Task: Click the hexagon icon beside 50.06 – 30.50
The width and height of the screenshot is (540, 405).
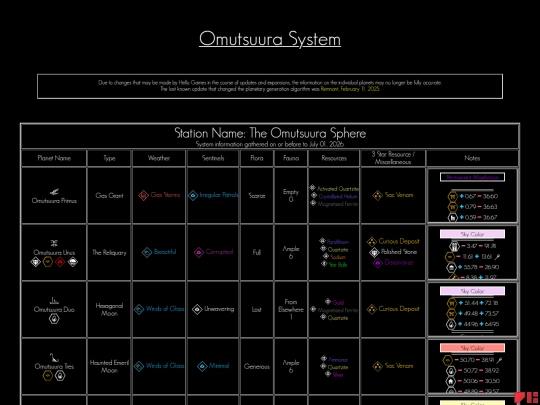Action: point(451,381)
